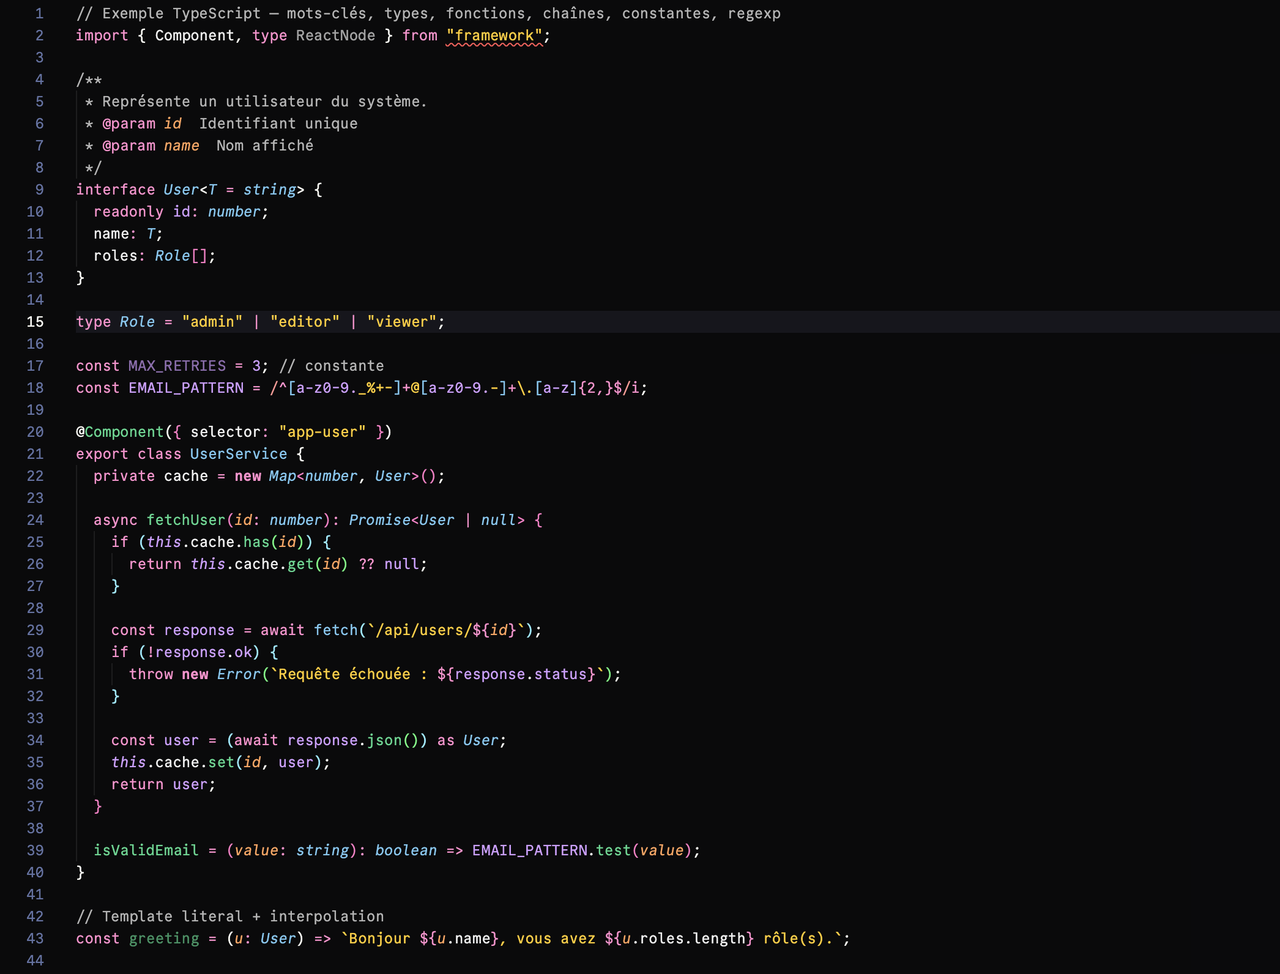
Task: Click line number 24 in the gutter
Action: point(35,519)
